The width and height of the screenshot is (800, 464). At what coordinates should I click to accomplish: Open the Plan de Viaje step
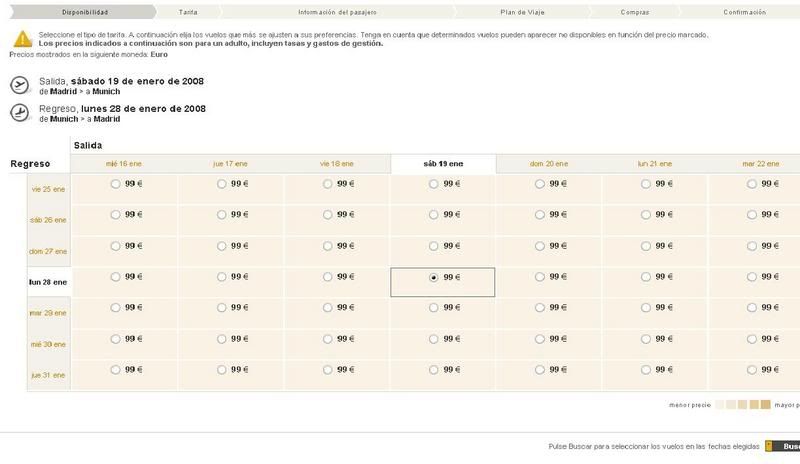coord(522,12)
